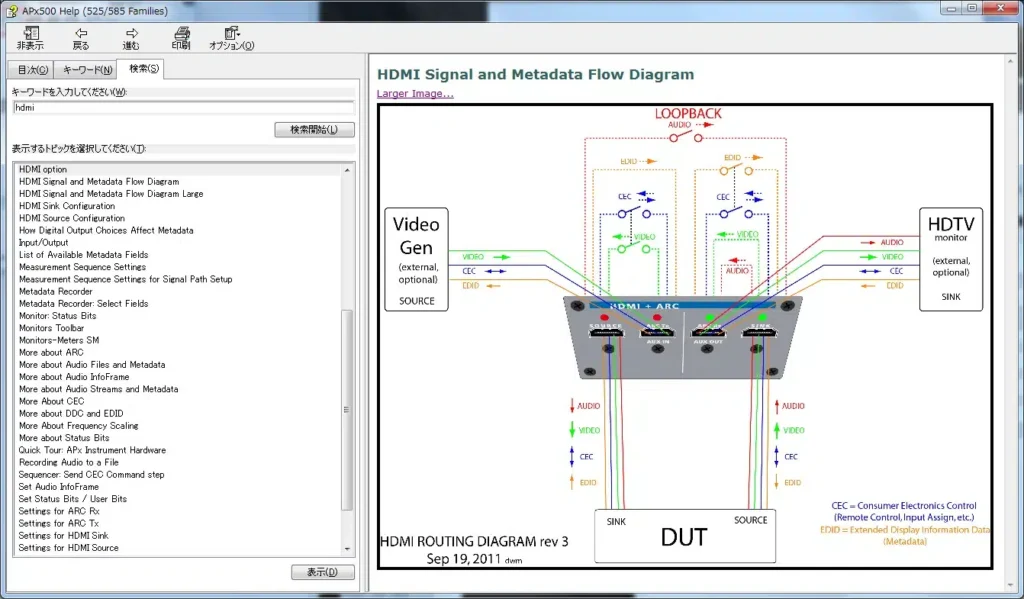
Task: Open the Options (オプション) toolbar menu
Action: pos(231,34)
